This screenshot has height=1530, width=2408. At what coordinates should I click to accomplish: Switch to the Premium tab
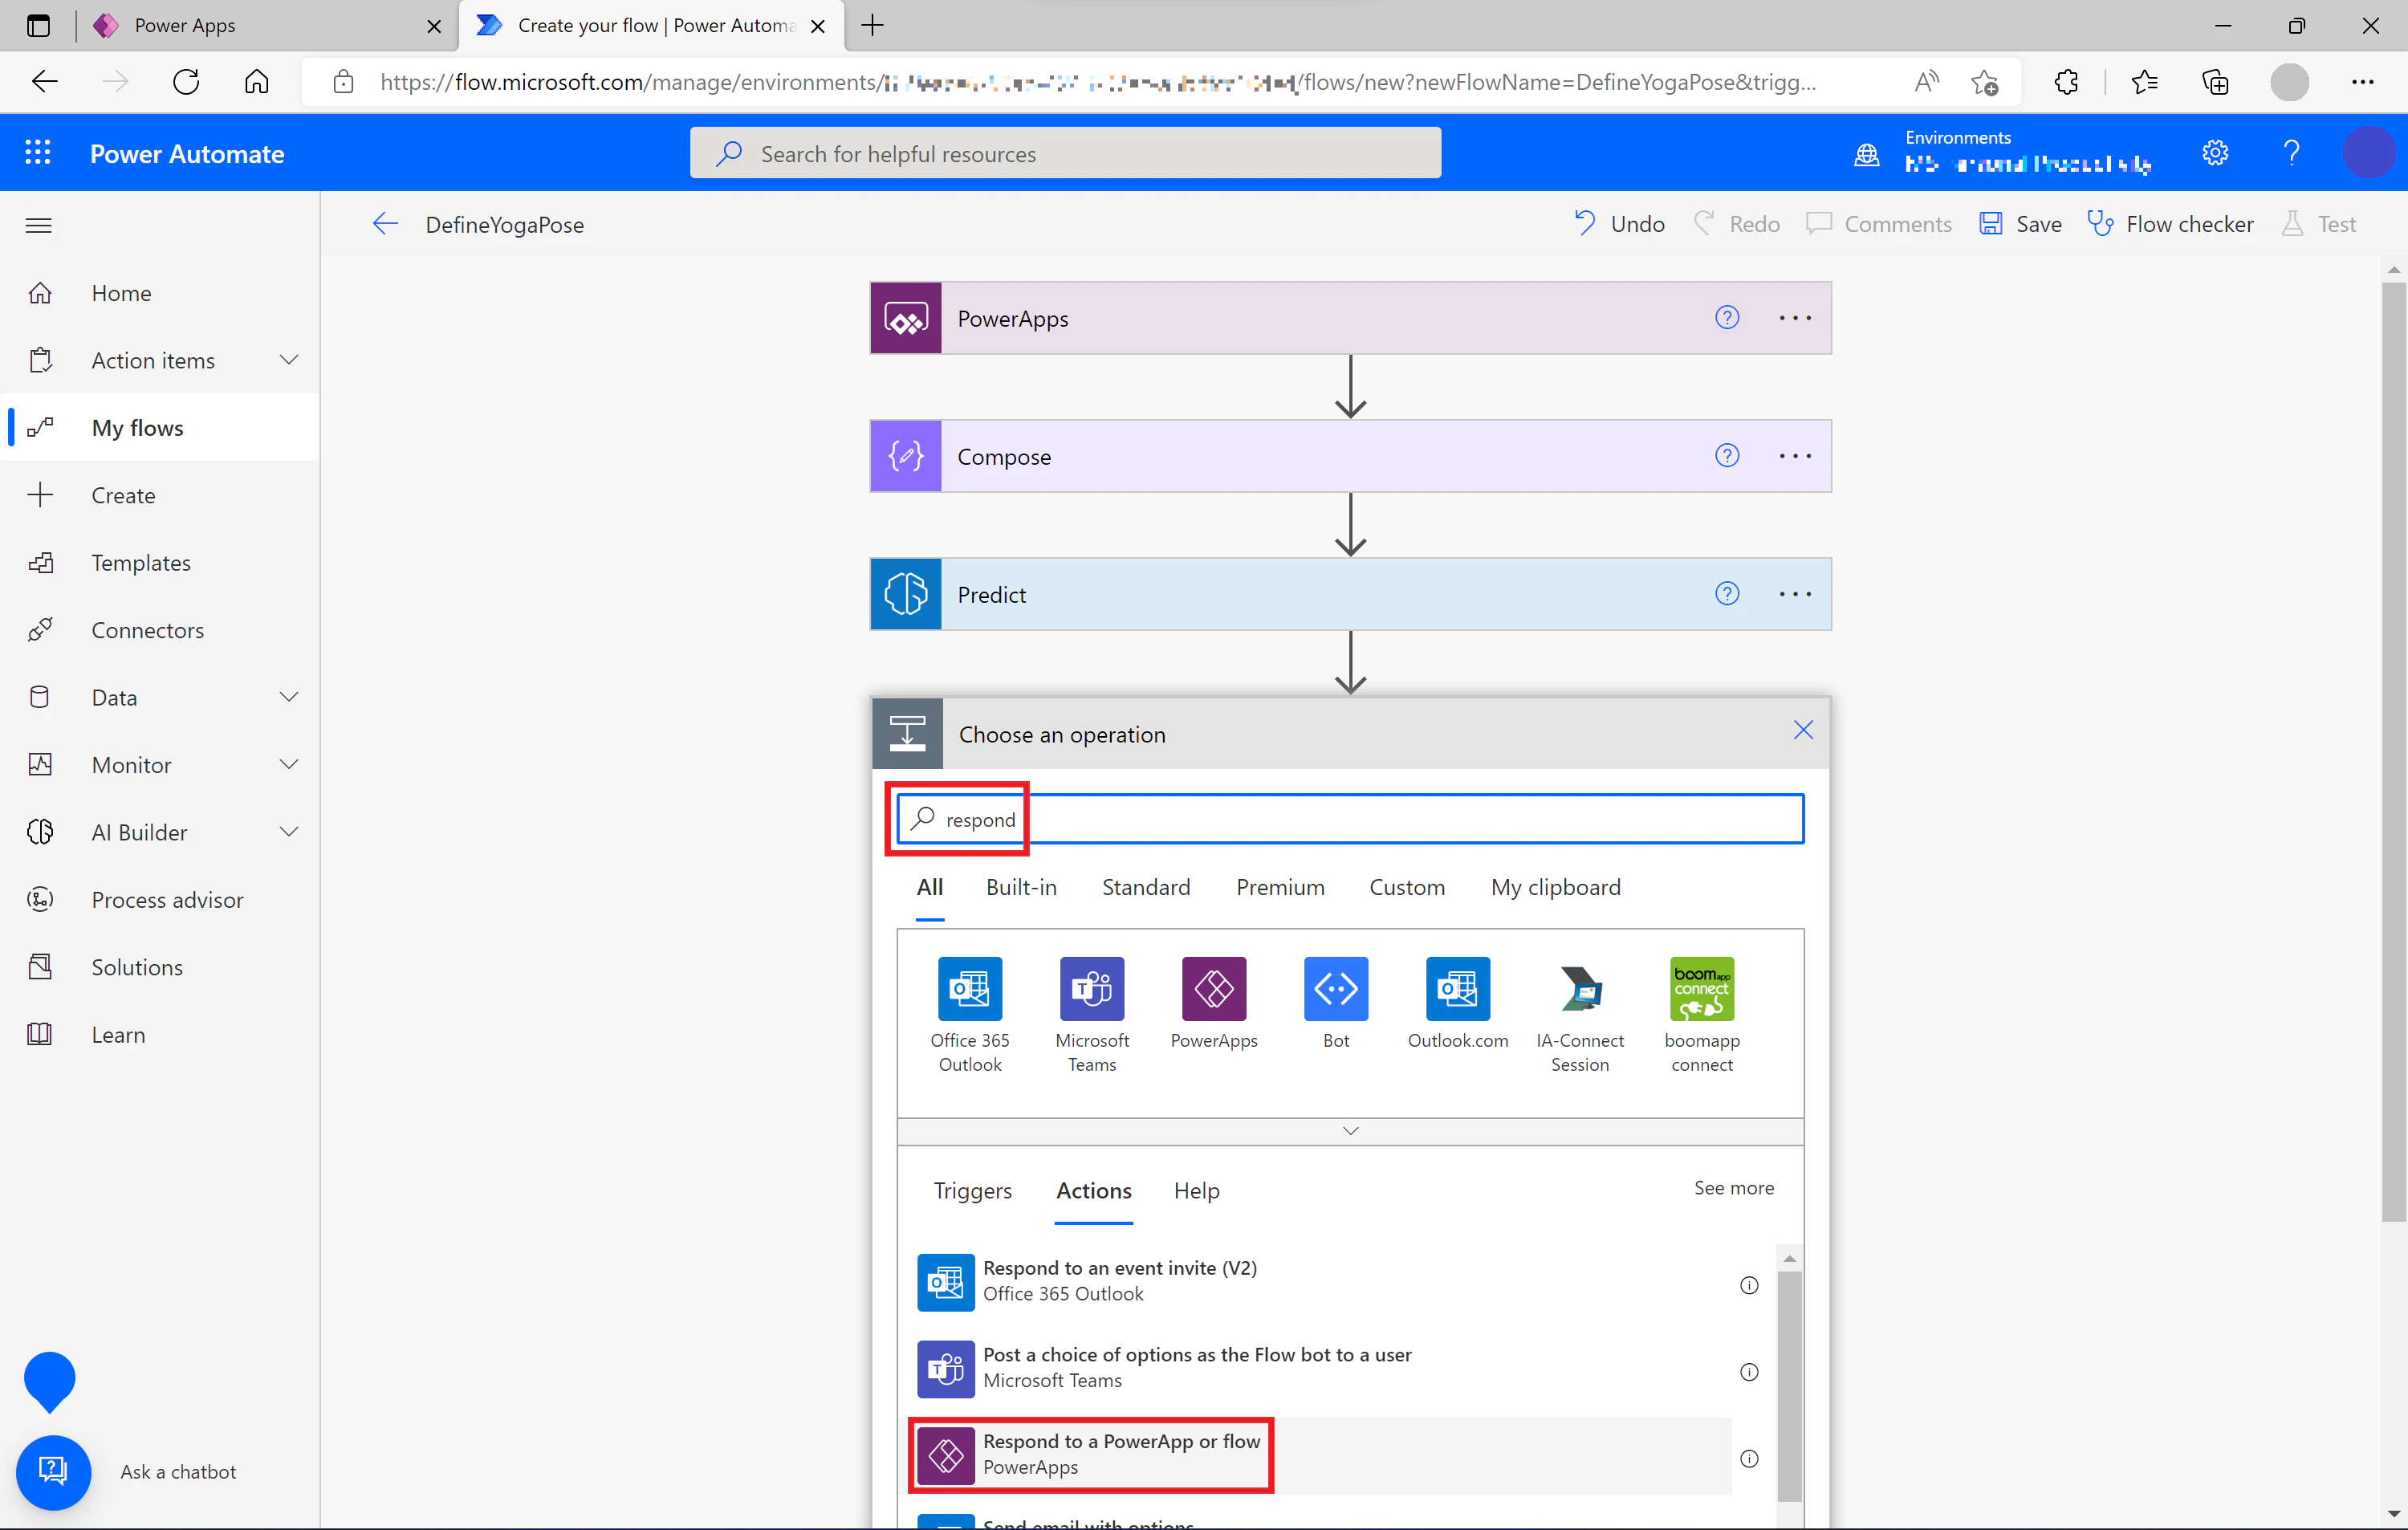[1280, 887]
